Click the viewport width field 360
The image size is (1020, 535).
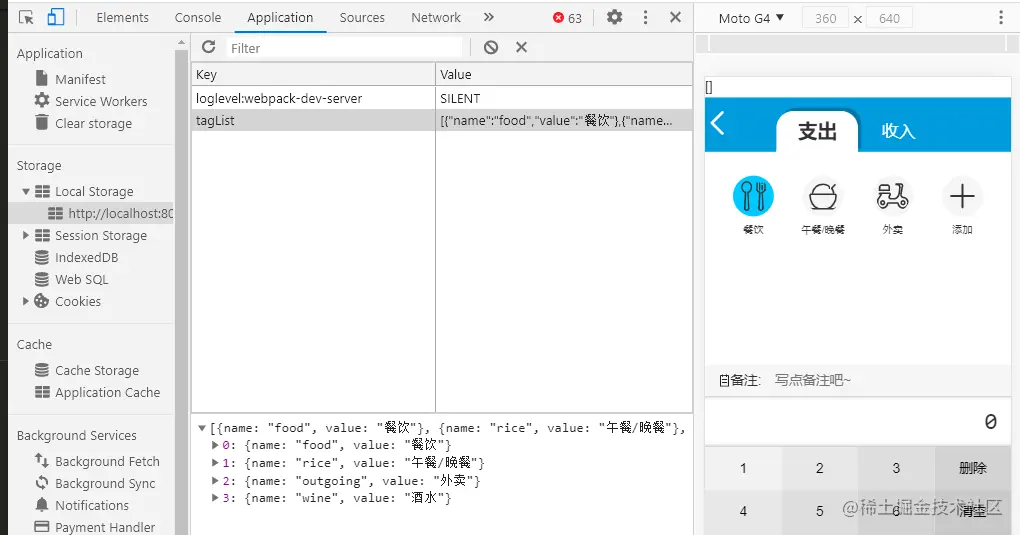click(825, 18)
